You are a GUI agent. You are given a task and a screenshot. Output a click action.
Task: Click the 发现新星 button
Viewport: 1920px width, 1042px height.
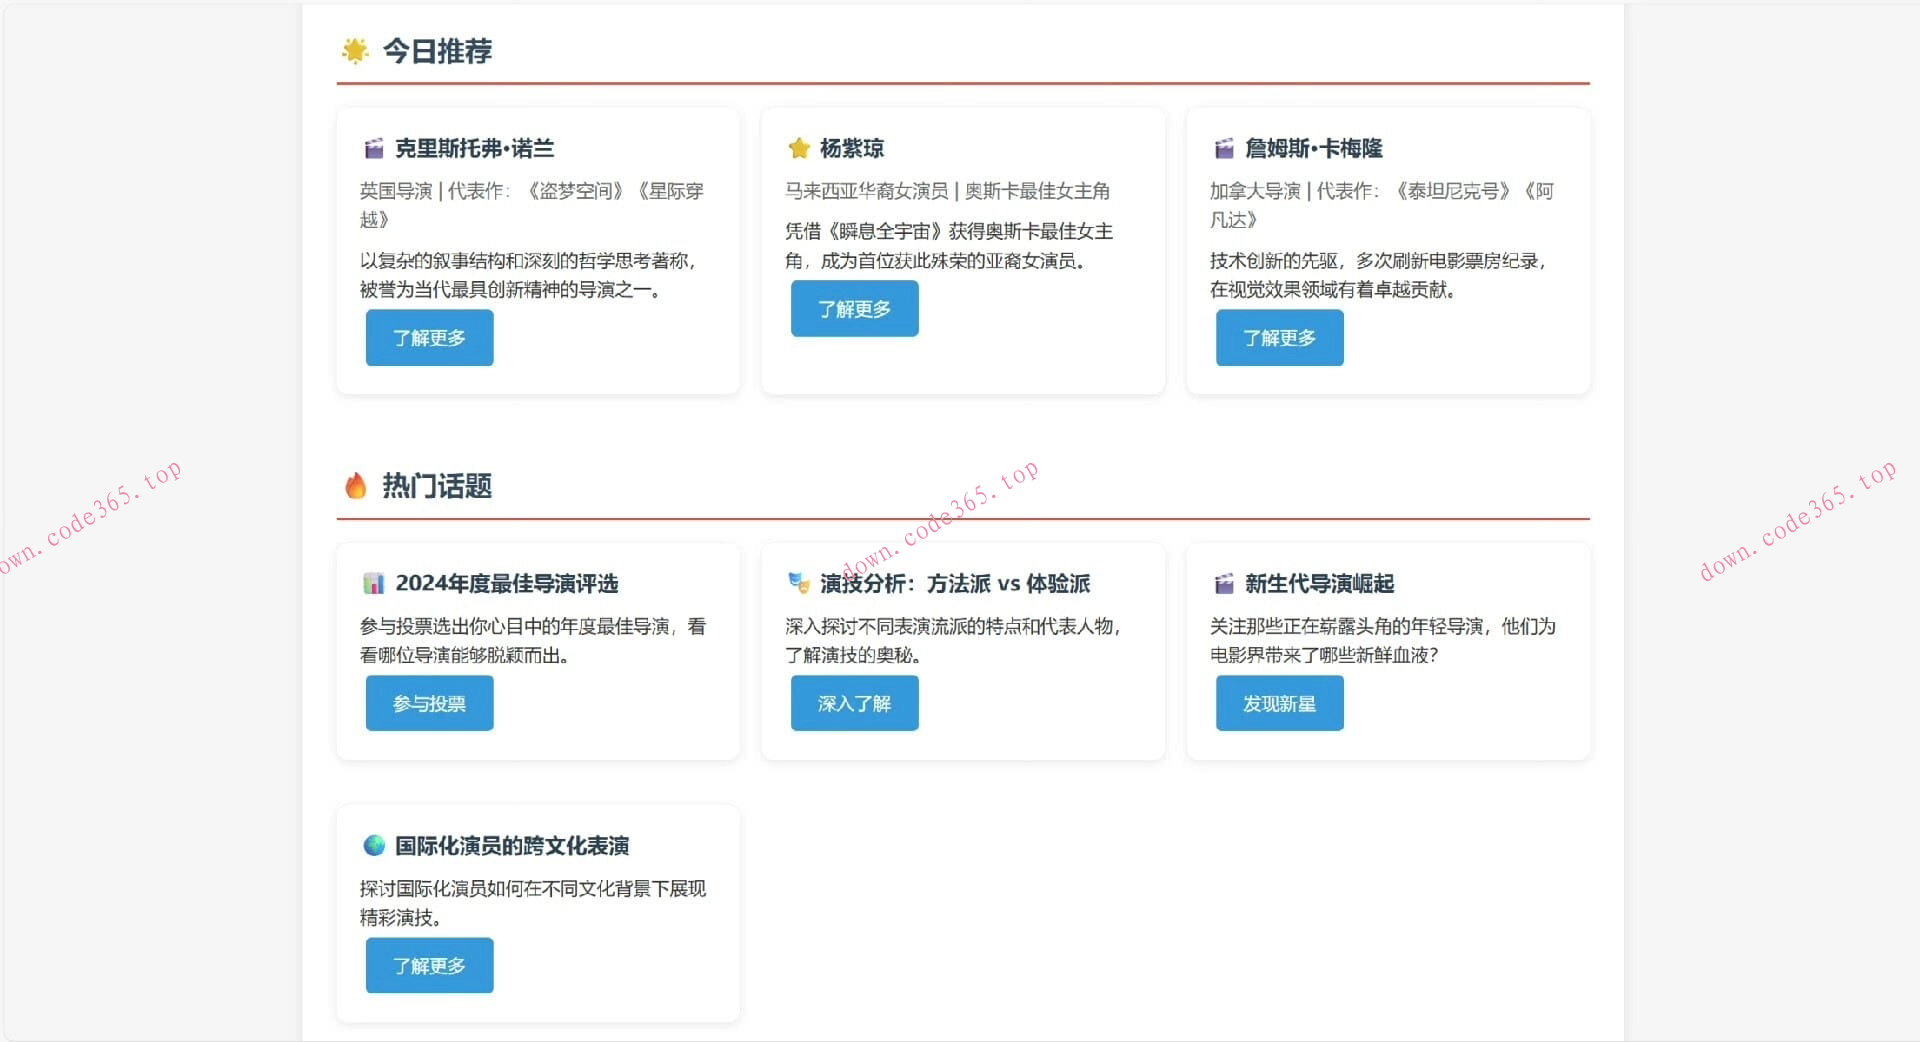(x=1279, y=703)
